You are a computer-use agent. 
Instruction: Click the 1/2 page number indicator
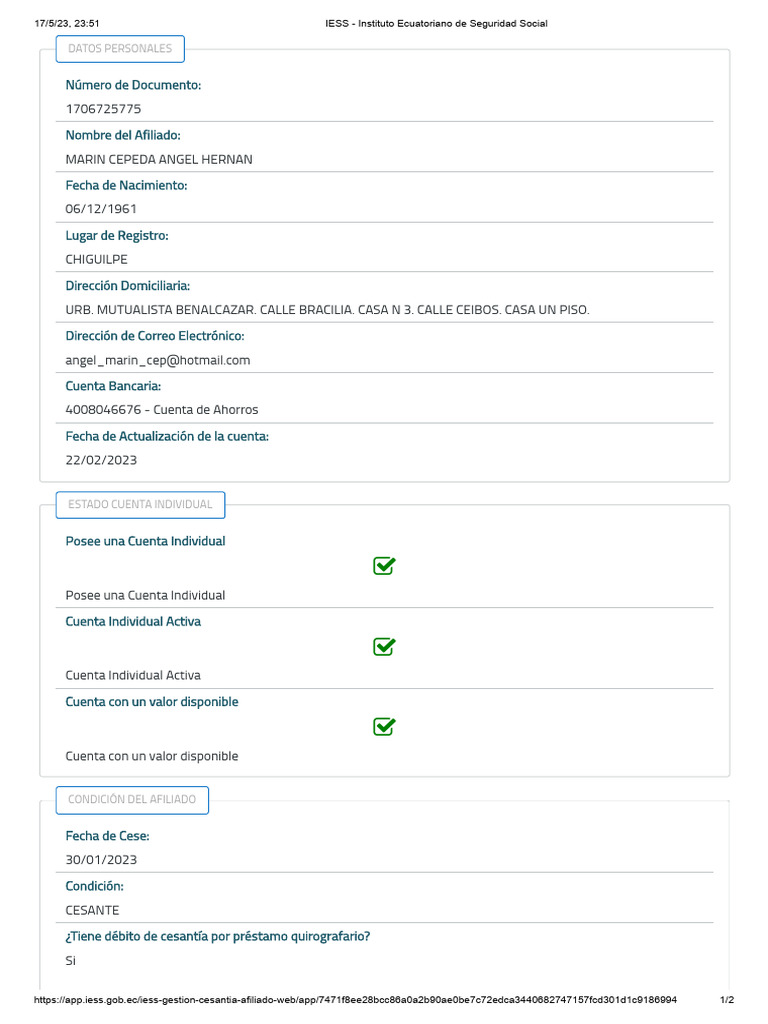click(727, 1000)
